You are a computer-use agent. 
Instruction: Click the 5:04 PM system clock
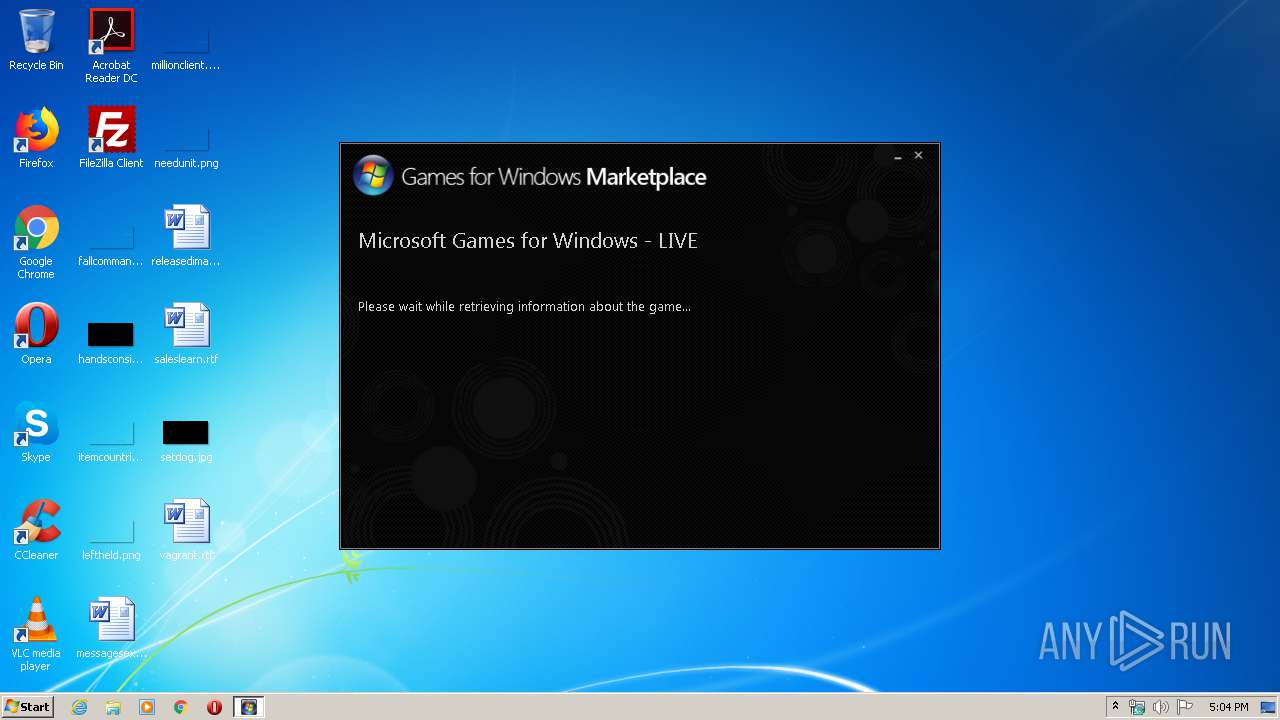pos(1228,707)
